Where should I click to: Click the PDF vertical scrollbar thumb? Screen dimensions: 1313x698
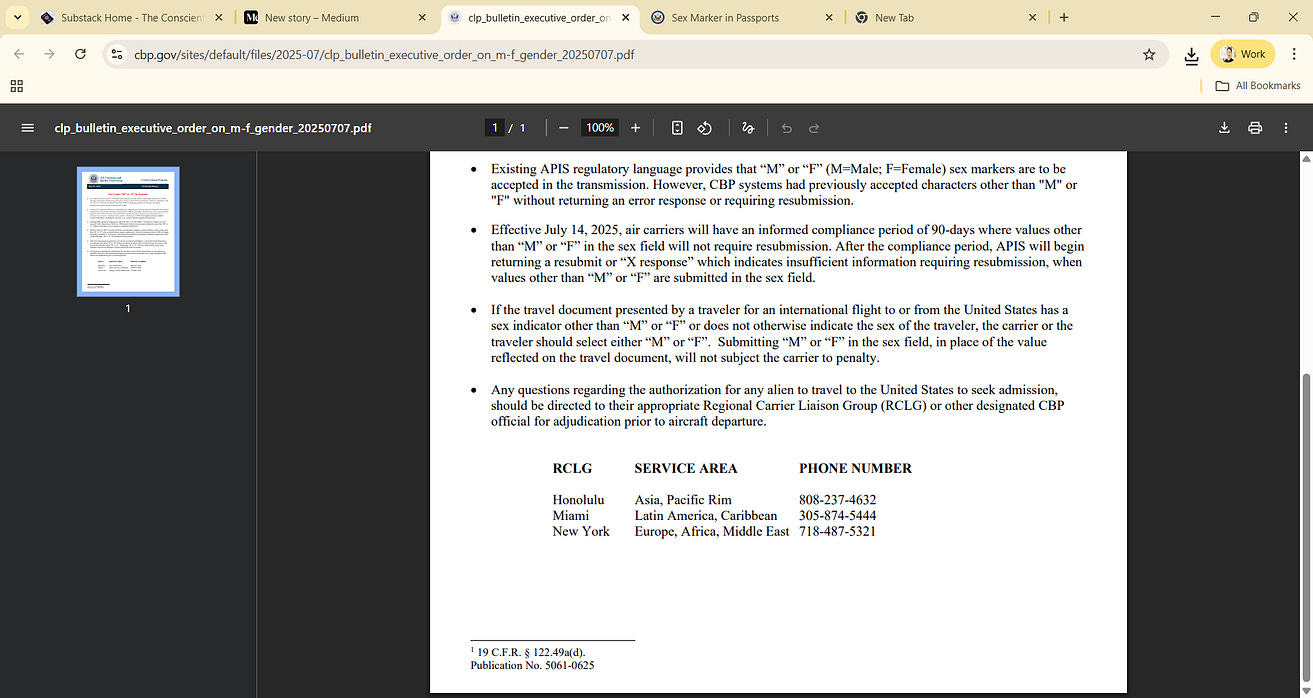pos(1308,528)
